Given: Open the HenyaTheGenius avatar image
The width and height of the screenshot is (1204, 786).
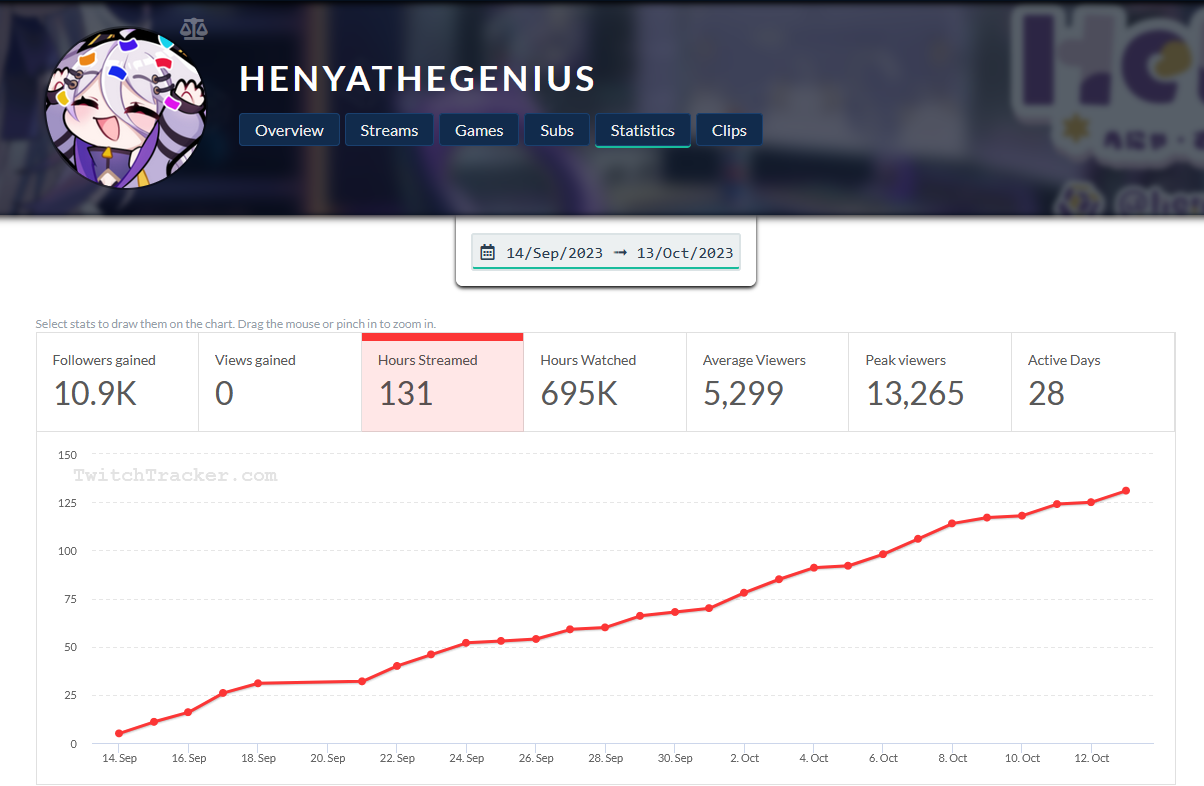Looking at the screenshot, I should tap(125, 108).
